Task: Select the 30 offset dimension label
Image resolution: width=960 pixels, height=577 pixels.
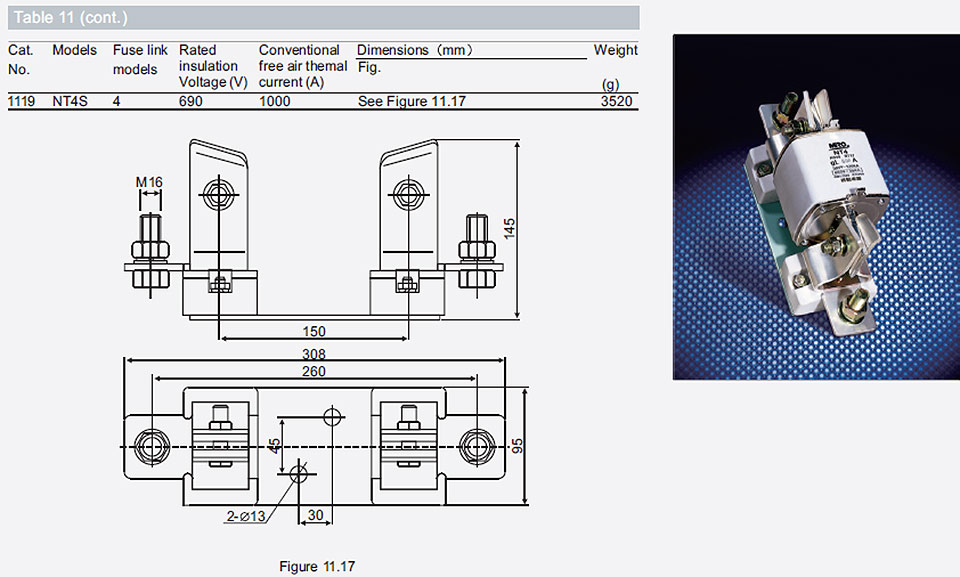Action: [x=315, y=515]
